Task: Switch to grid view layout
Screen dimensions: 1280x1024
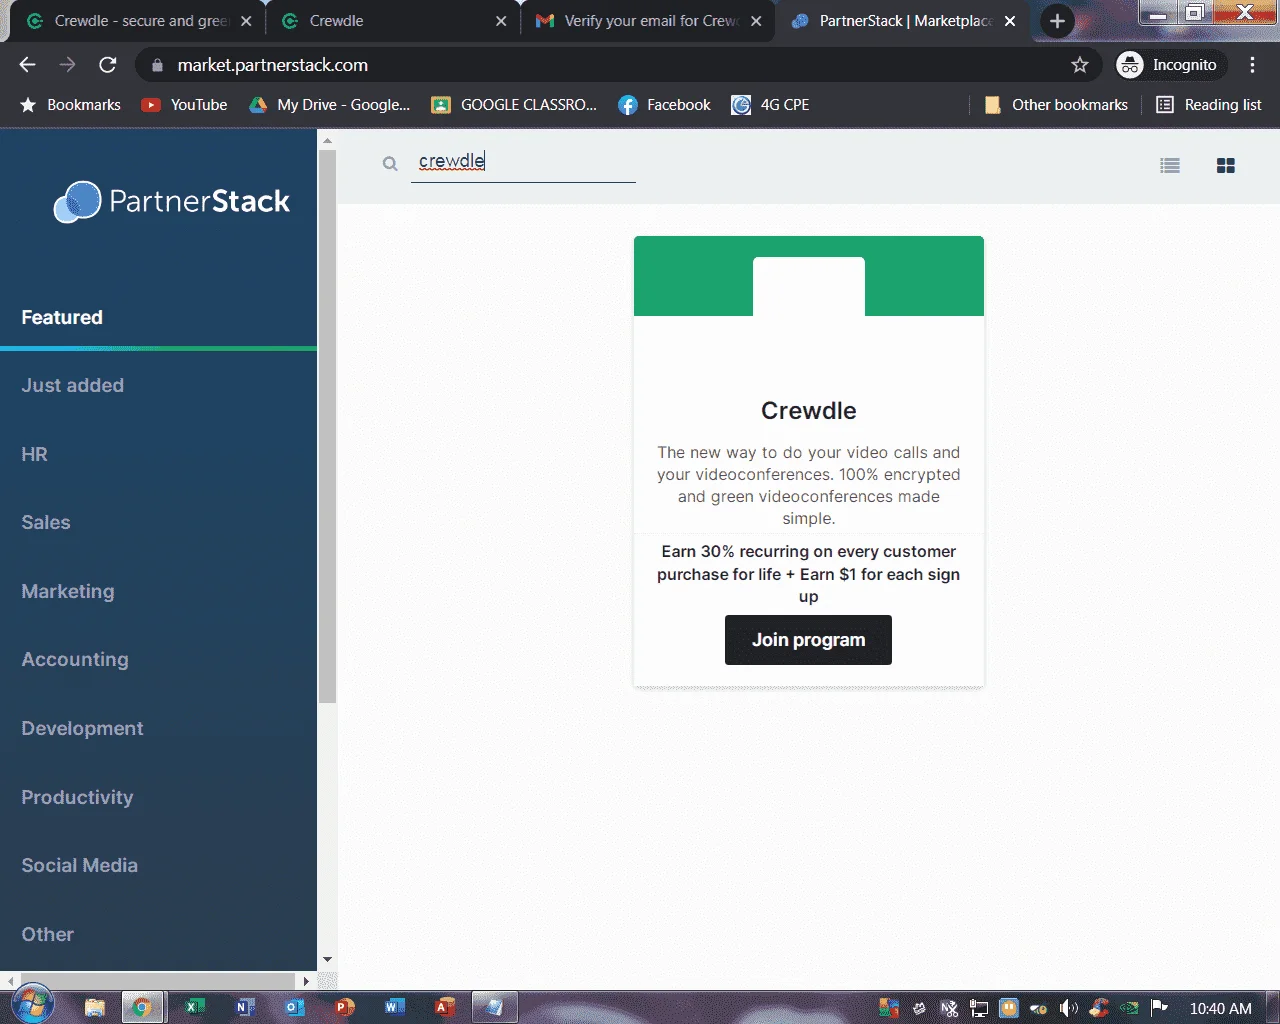Action: click(x=1226, y=166)
